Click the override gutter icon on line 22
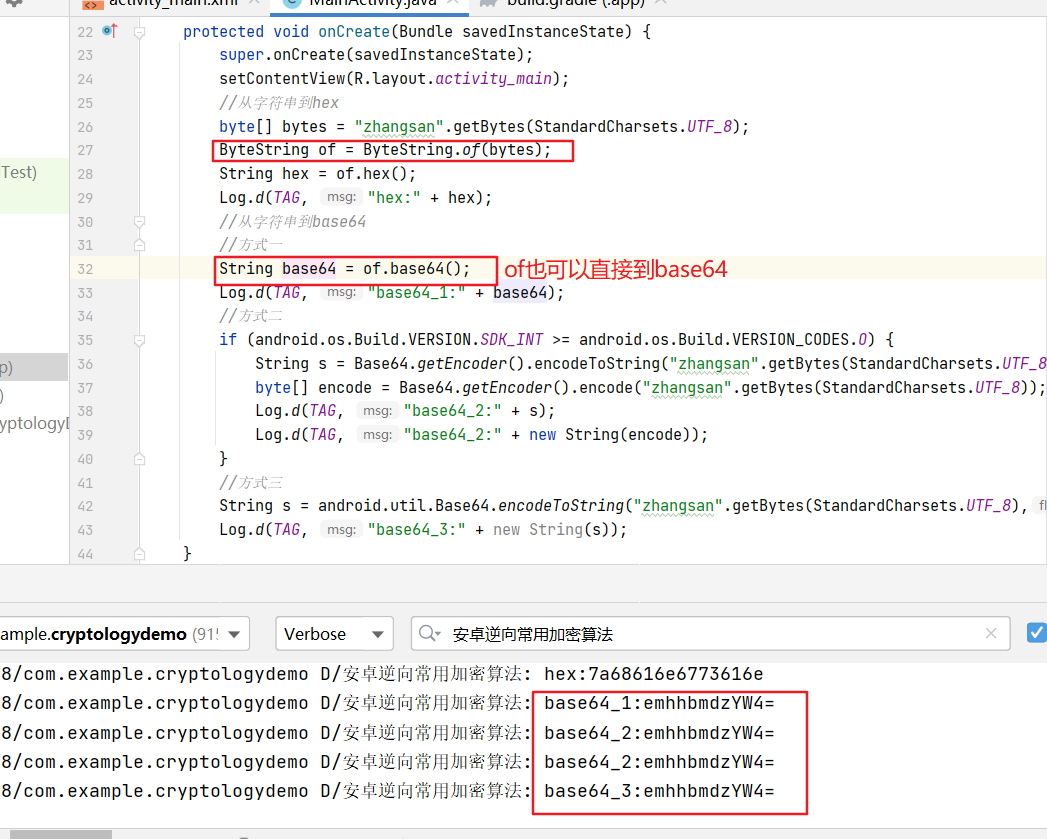The image size is (1047, 839). [x=110, y=31]
